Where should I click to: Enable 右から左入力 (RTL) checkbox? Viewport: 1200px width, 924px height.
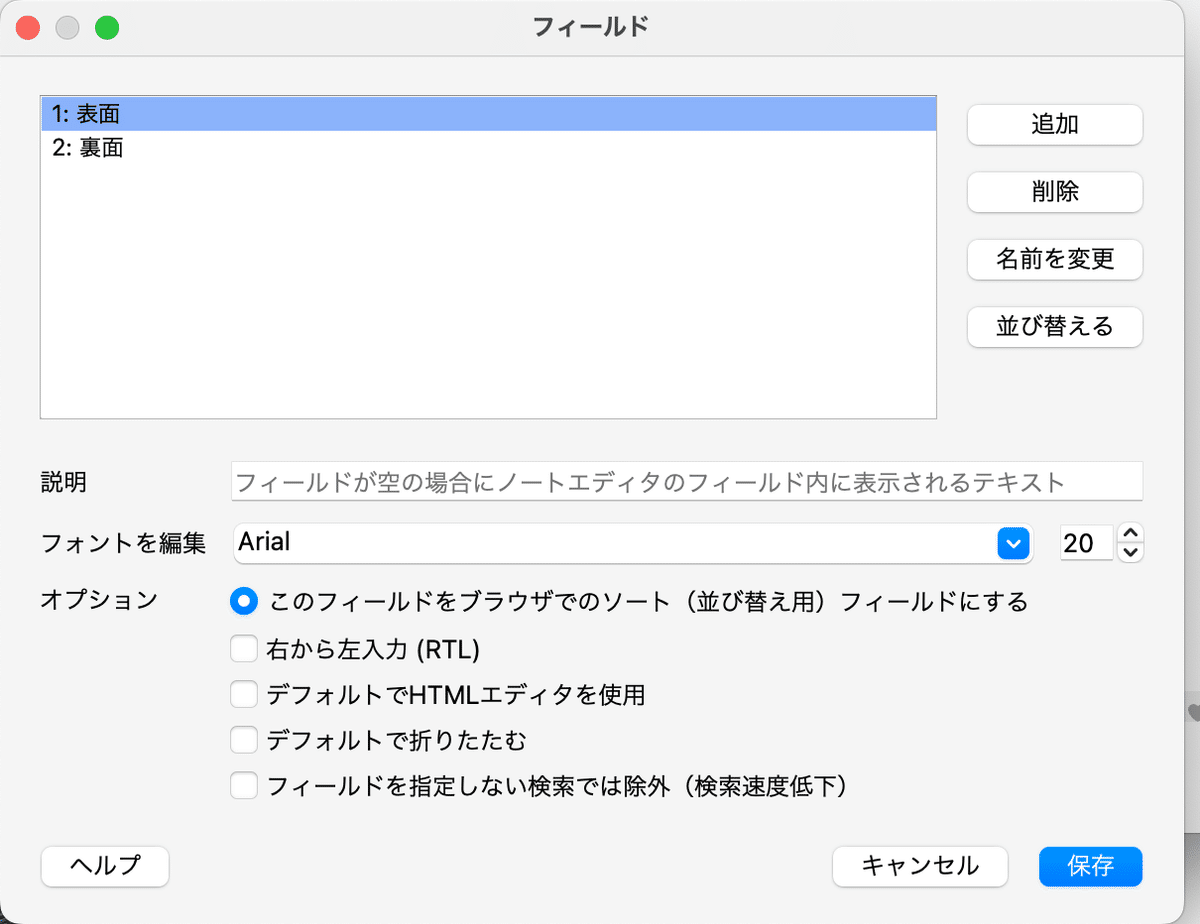(x=243, y=648)
